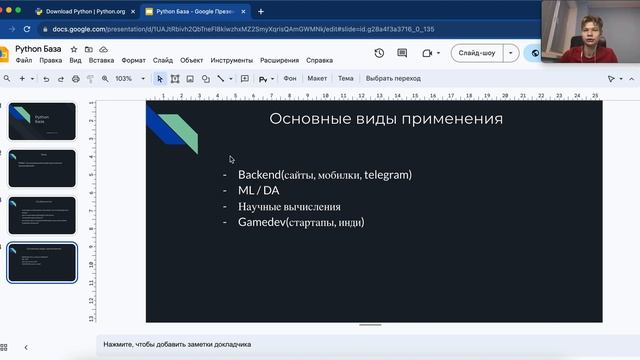Click the zoom magnifier tool
640x360 pixels.
[105, 79]
